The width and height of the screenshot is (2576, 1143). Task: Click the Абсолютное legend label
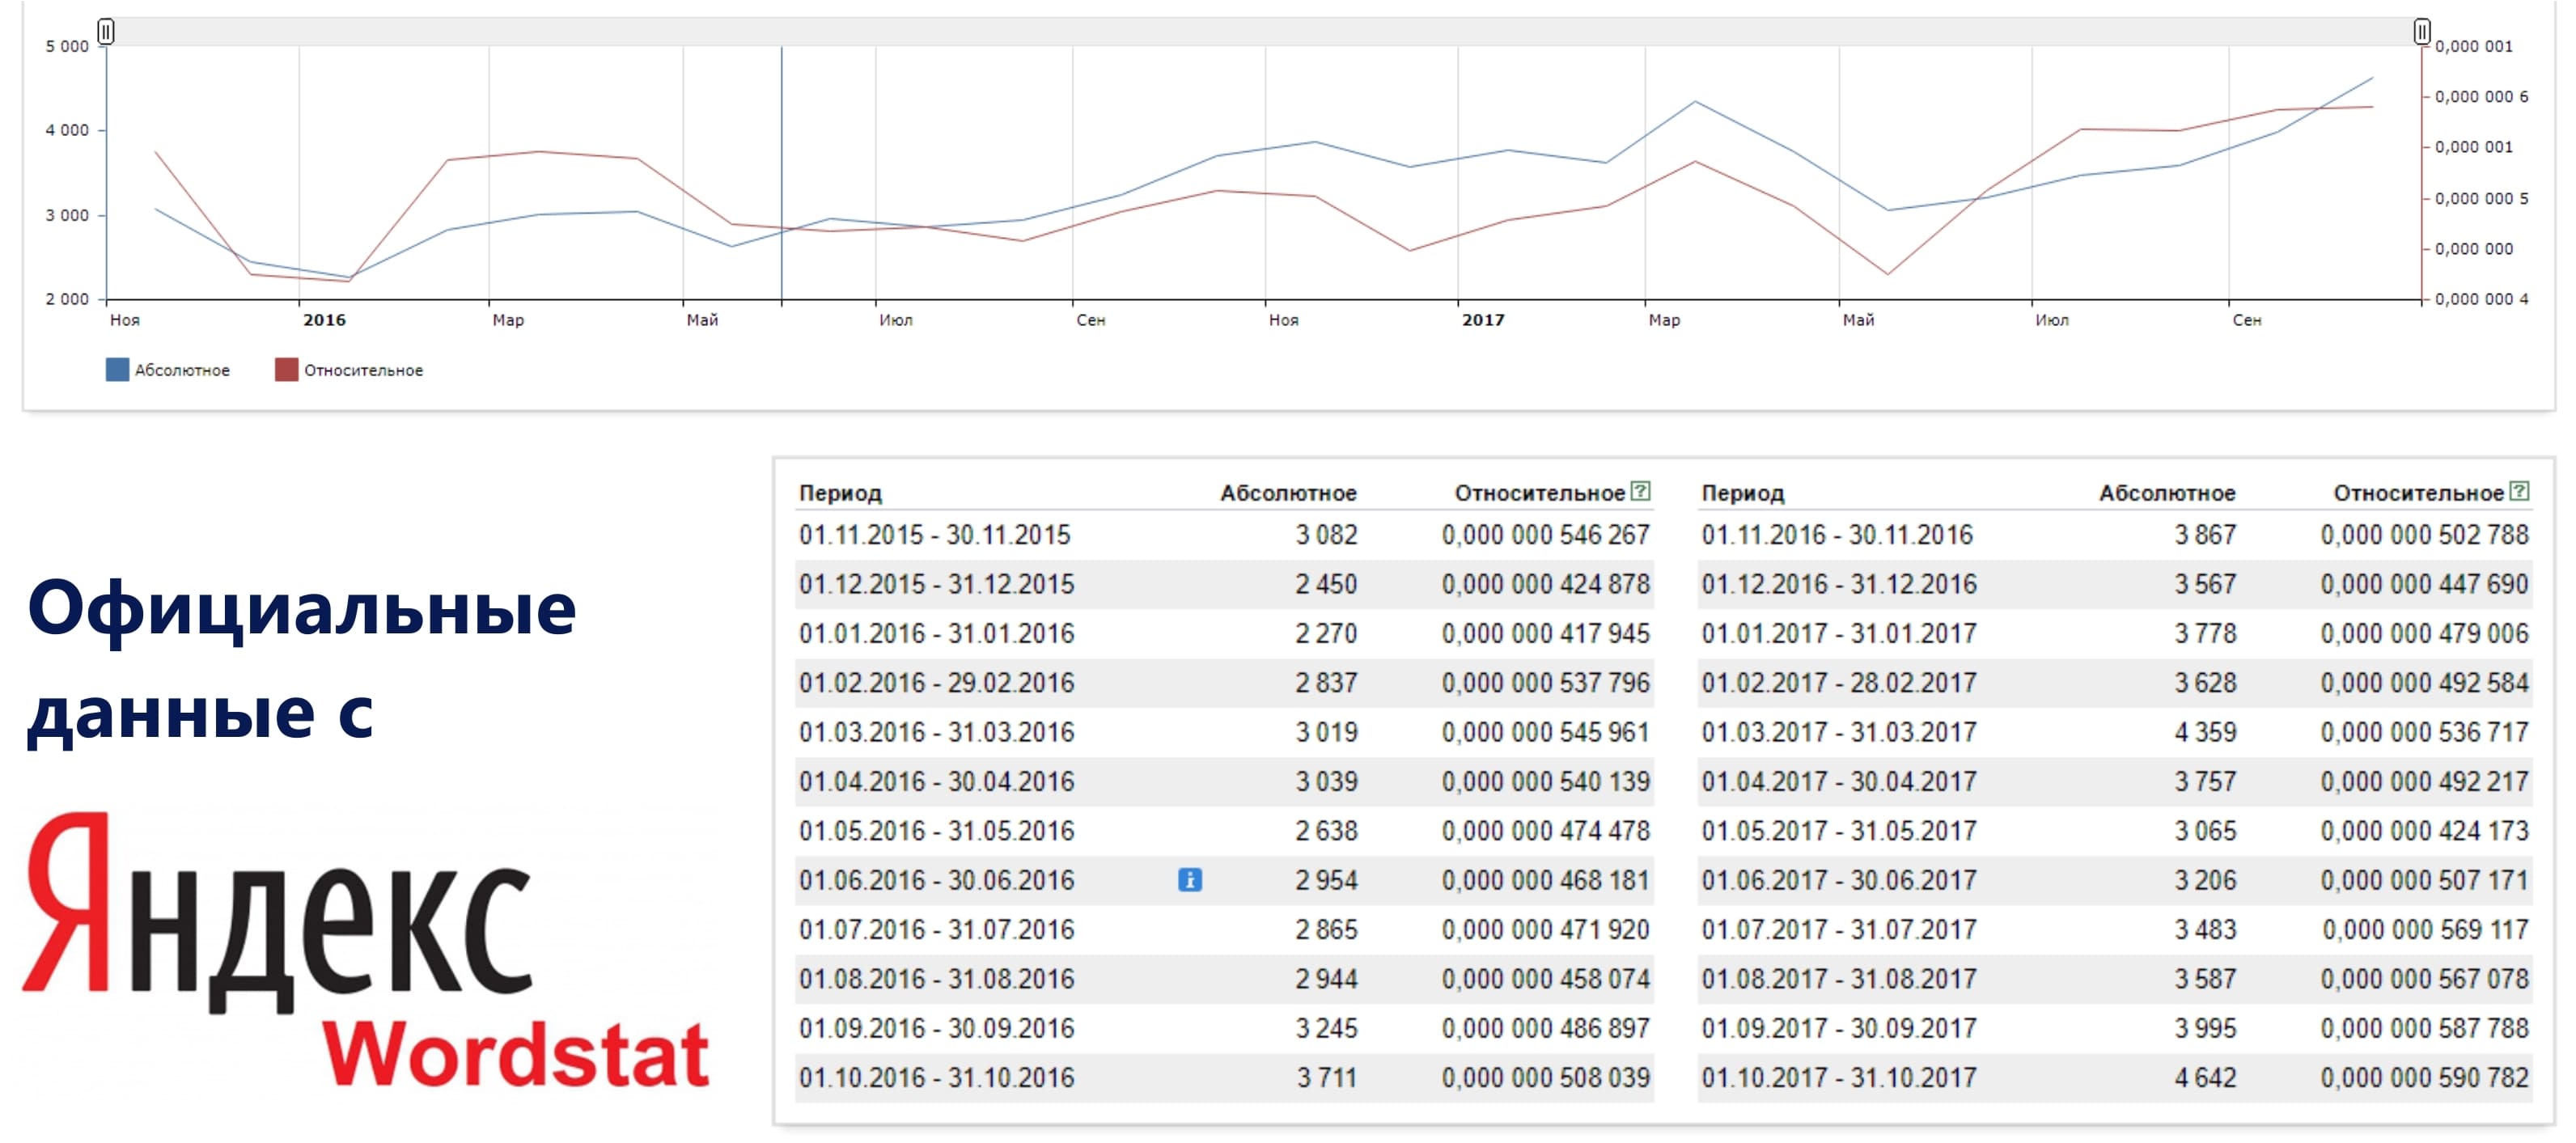tap(182, 371)
